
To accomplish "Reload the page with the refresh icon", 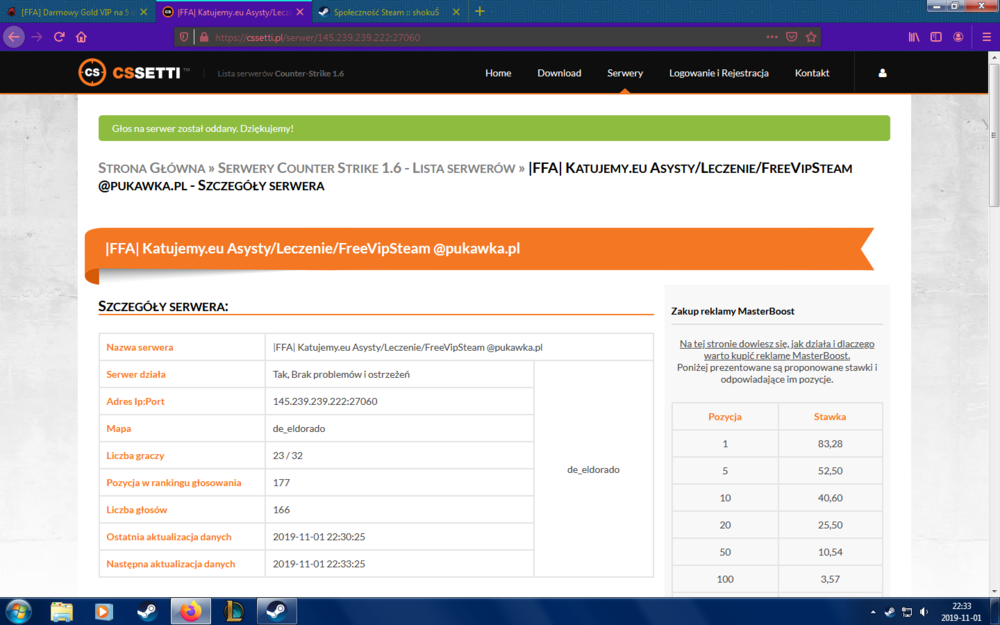I will point(59,37).
